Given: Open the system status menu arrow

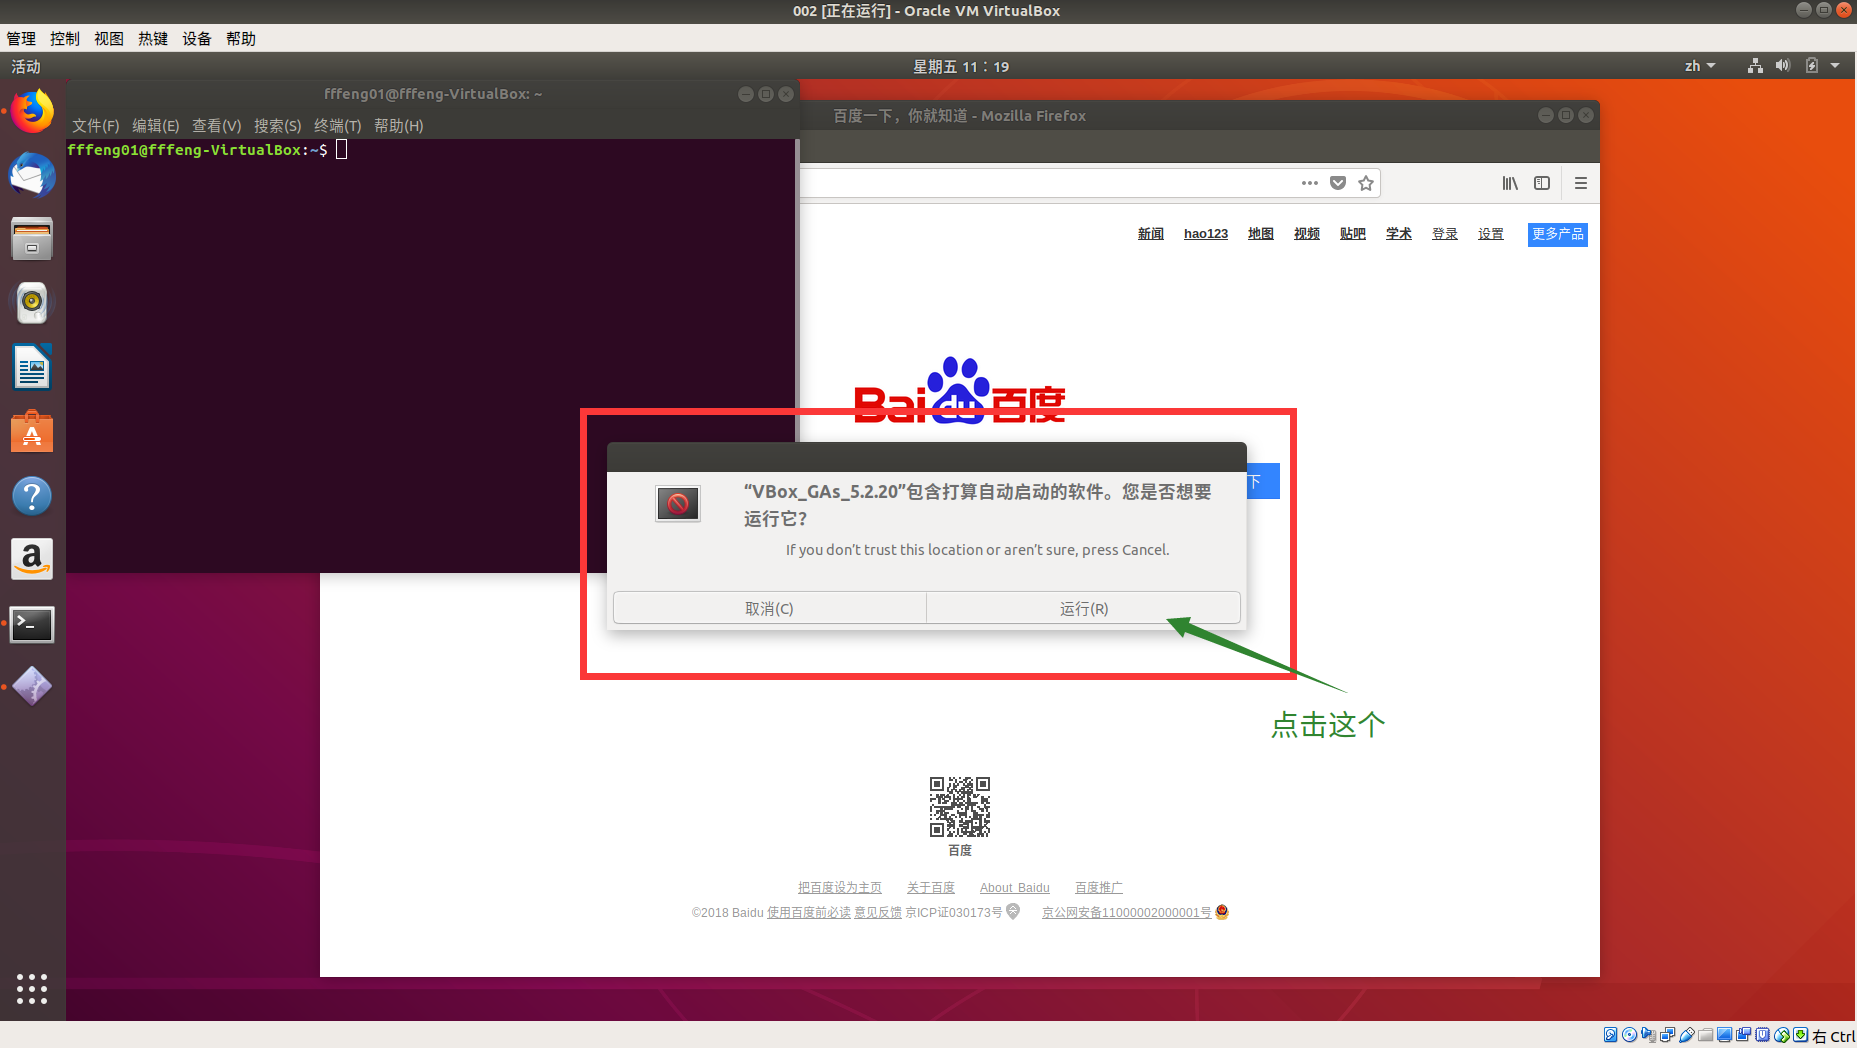Looking at the screenshot, I should pos(1835,66).
